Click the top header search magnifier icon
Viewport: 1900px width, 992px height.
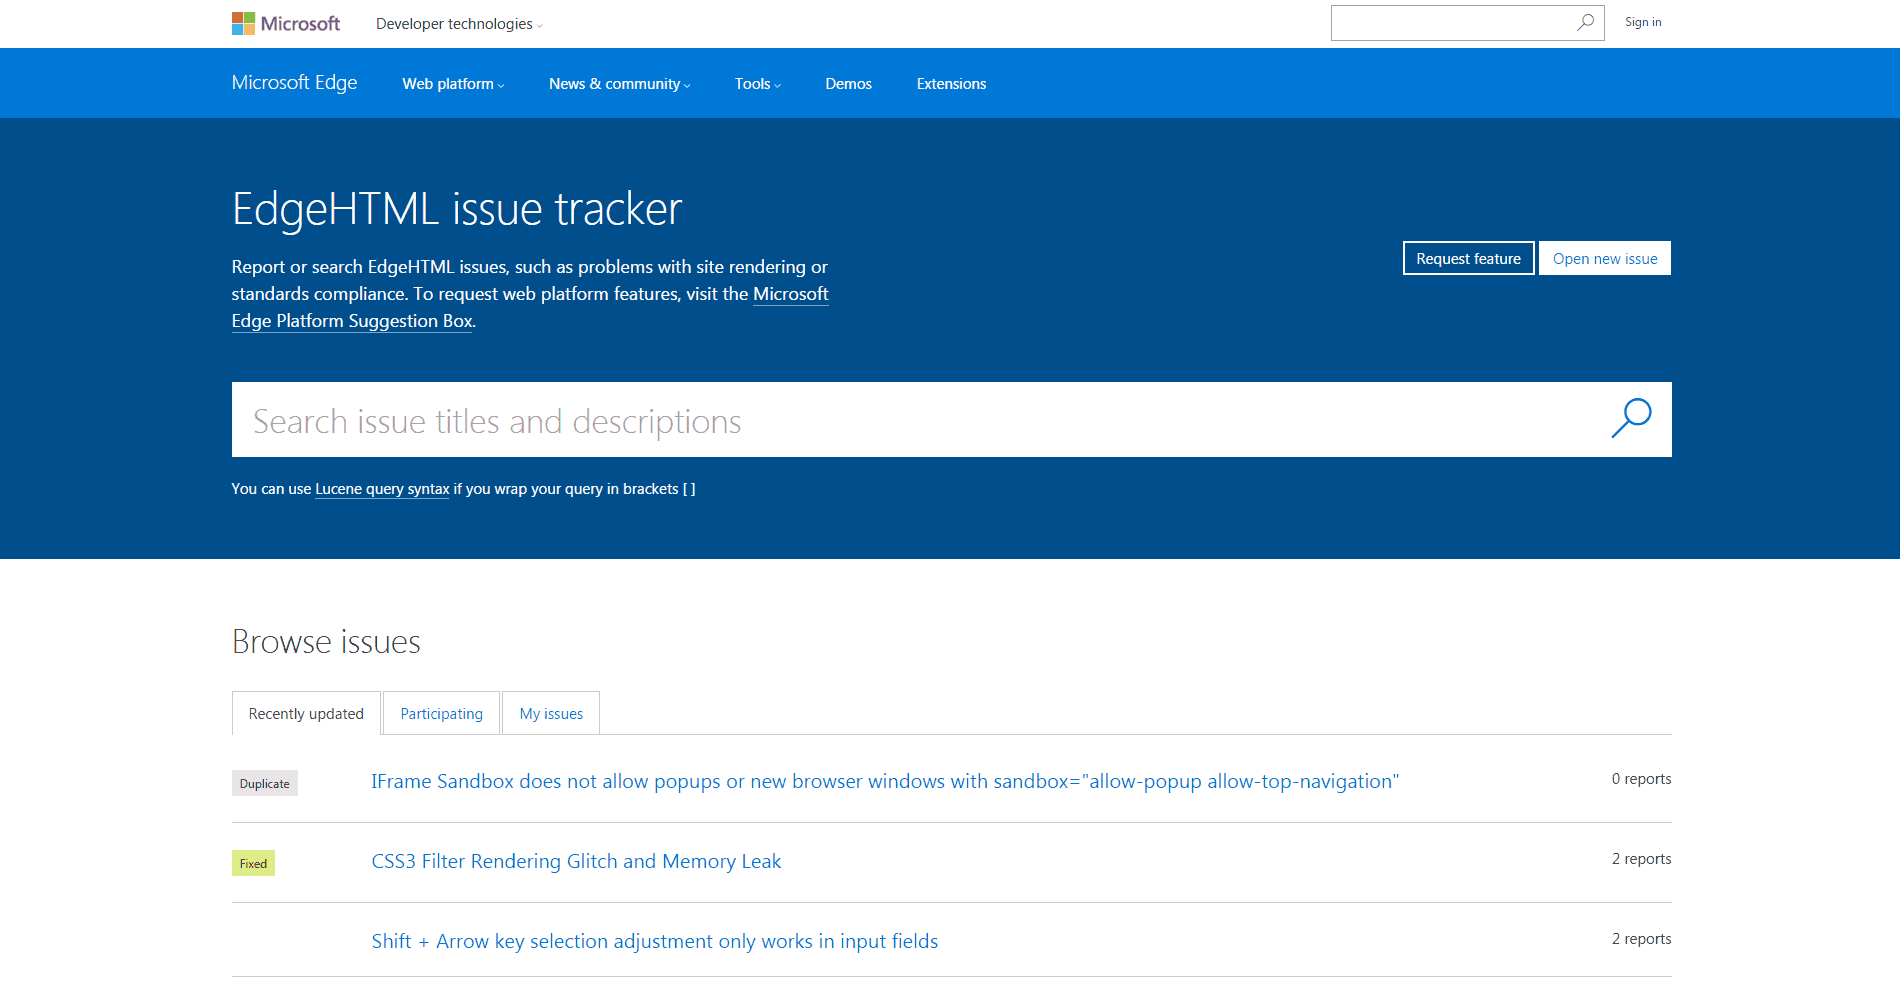point(1586,22)
